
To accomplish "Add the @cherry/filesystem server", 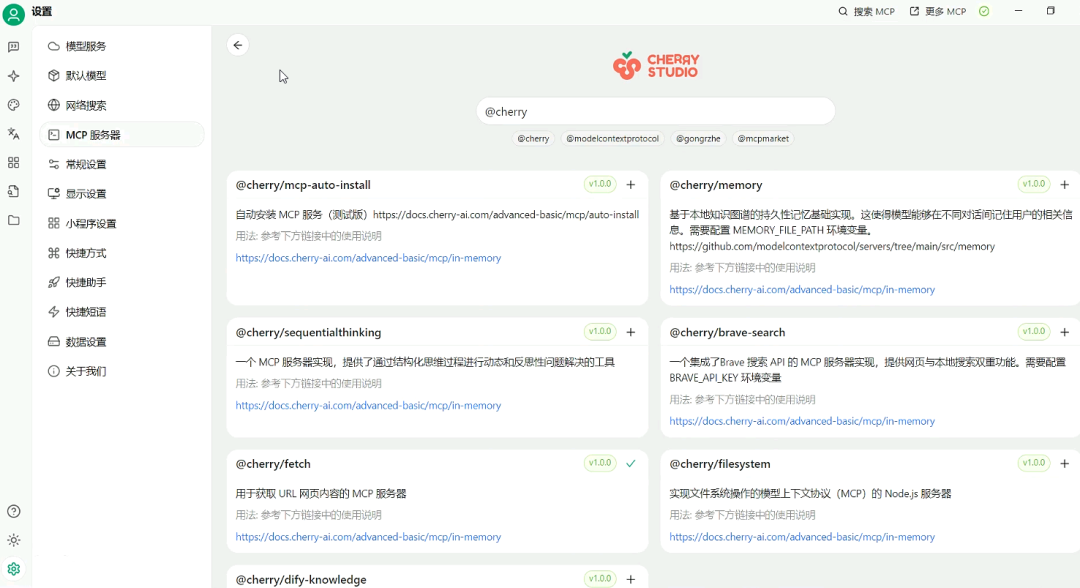I will click(1065, 463).
